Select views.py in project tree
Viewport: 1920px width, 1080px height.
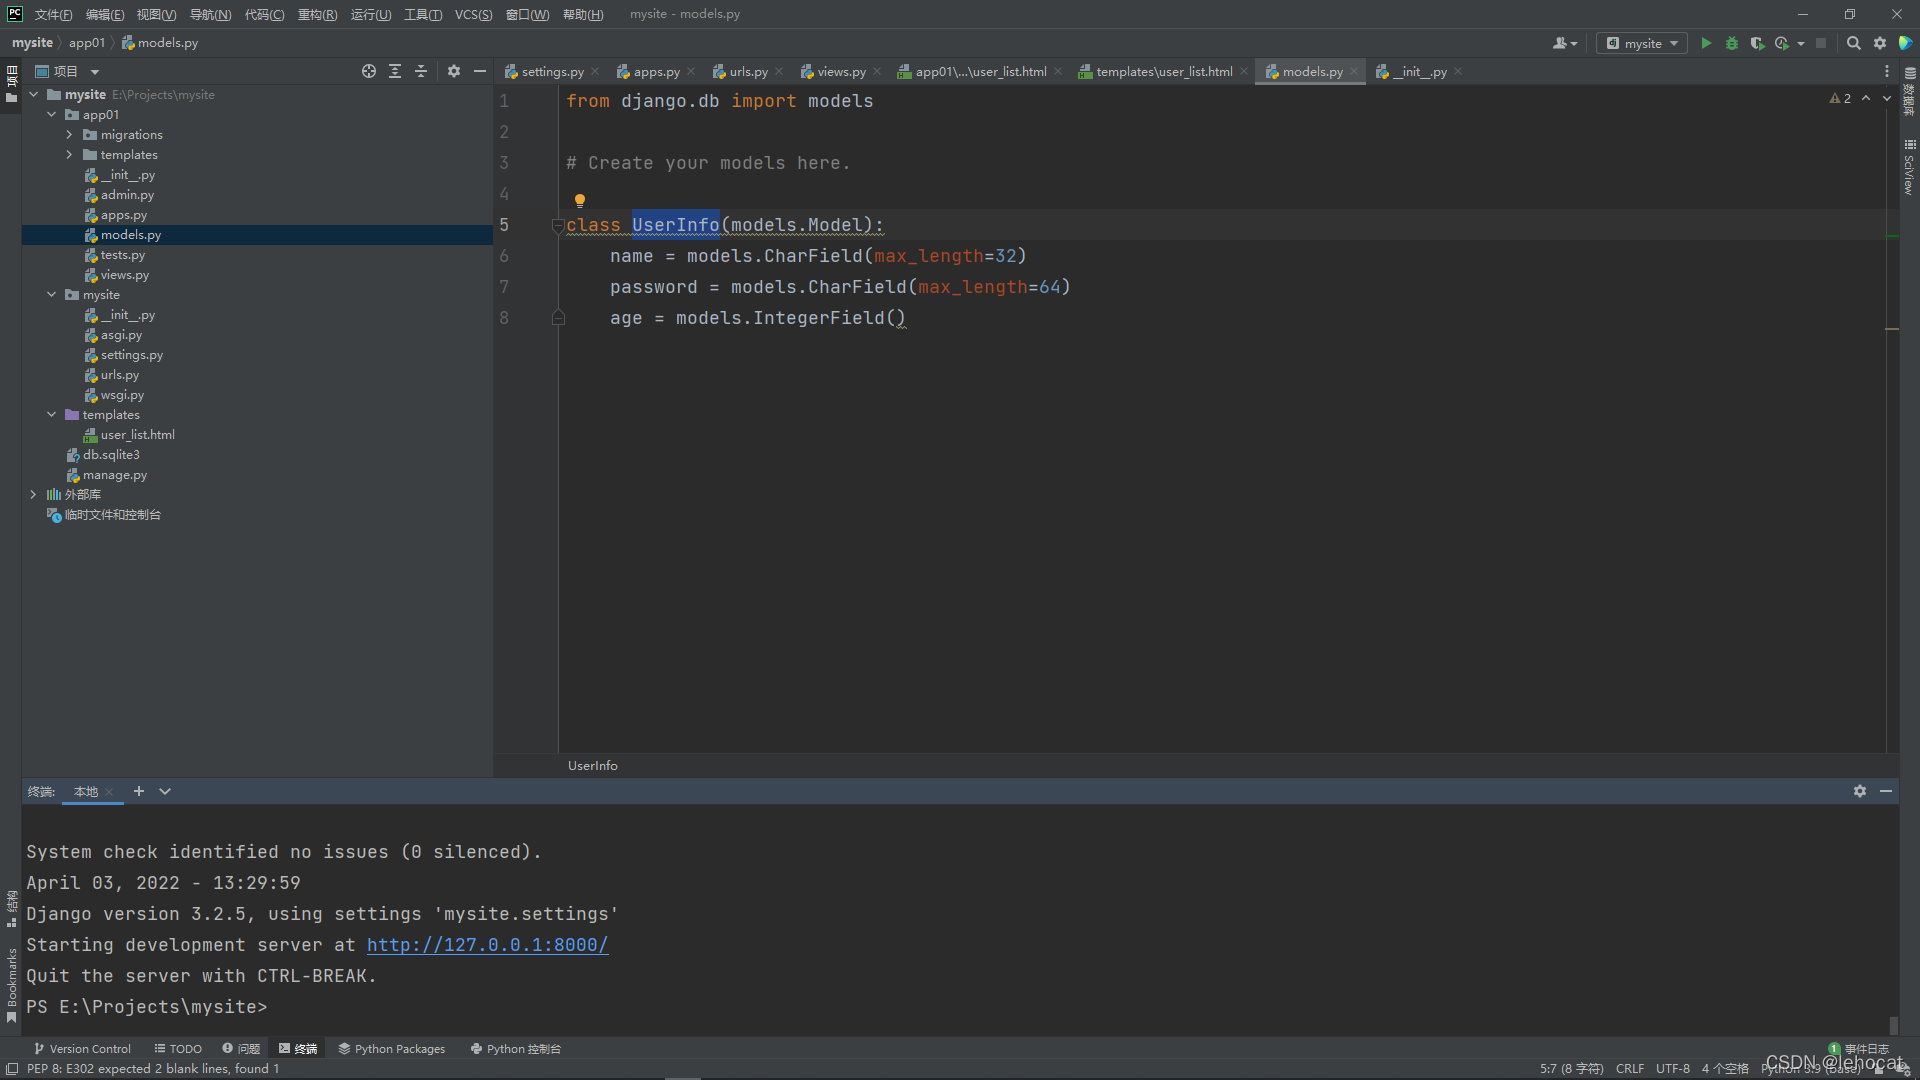[x=124, y=275]
